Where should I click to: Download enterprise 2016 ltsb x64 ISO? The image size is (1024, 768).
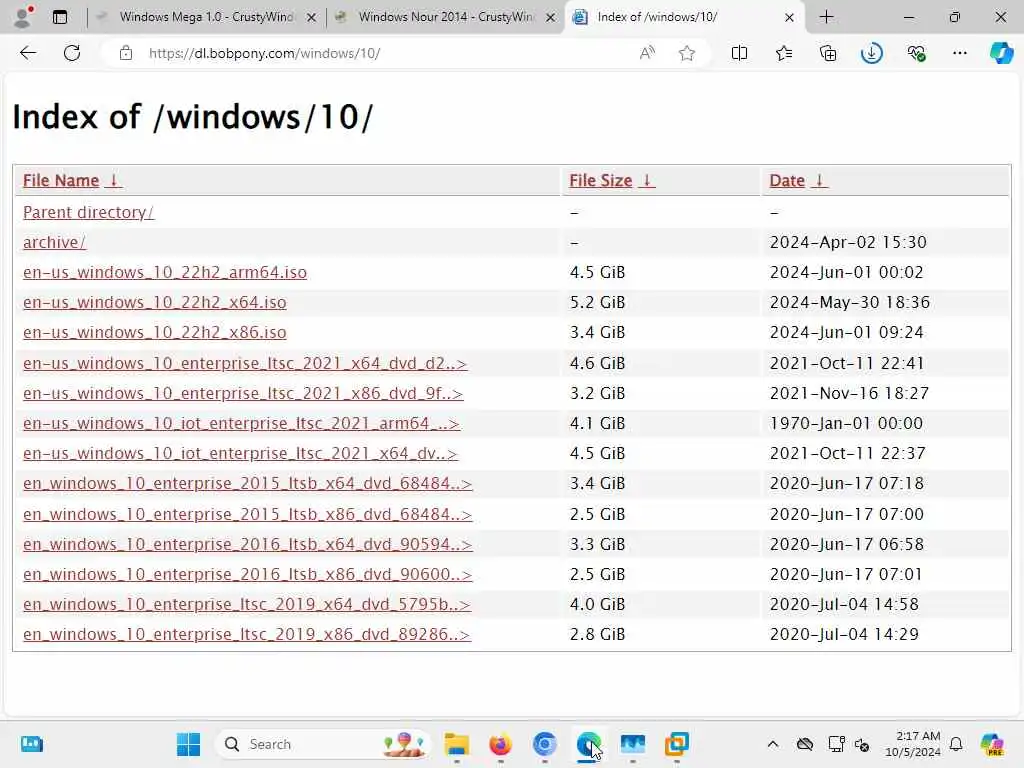pyautogui.click(x=248, y=544)
